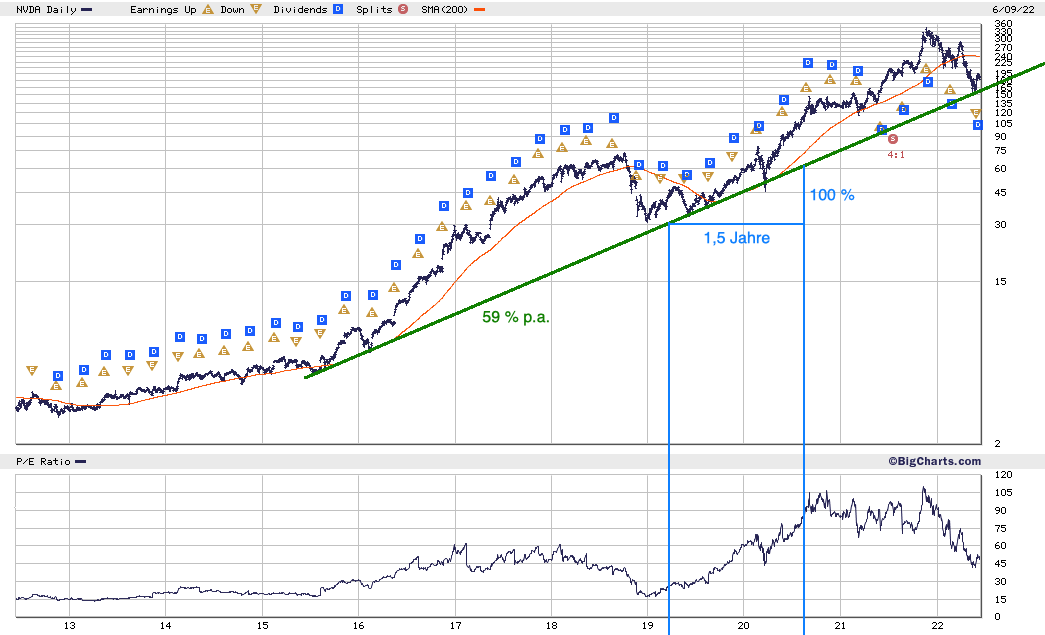Image resolution: width=1045 pixels, height=635 pixels.
Task: Click the earliest earnings down triangle on chart
Action: click(x=32, y=370)
